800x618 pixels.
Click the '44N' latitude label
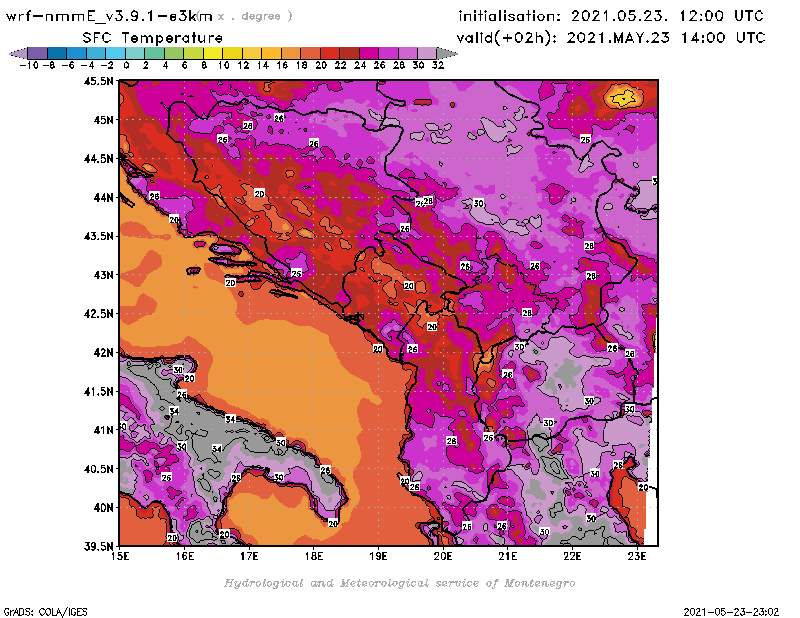(x=103, y=197)
